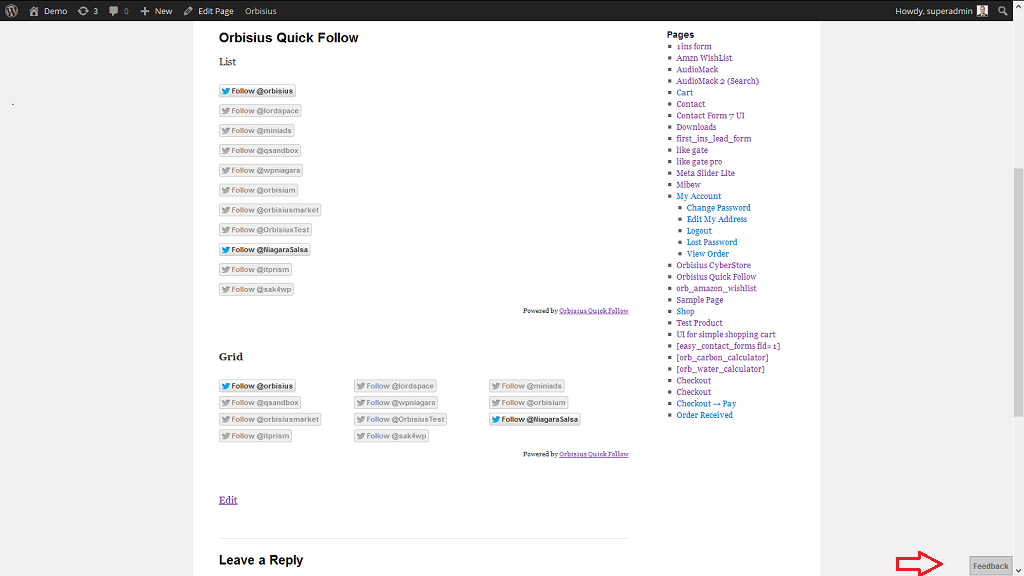Open the Meta Slider Lite link

point(705,173)
